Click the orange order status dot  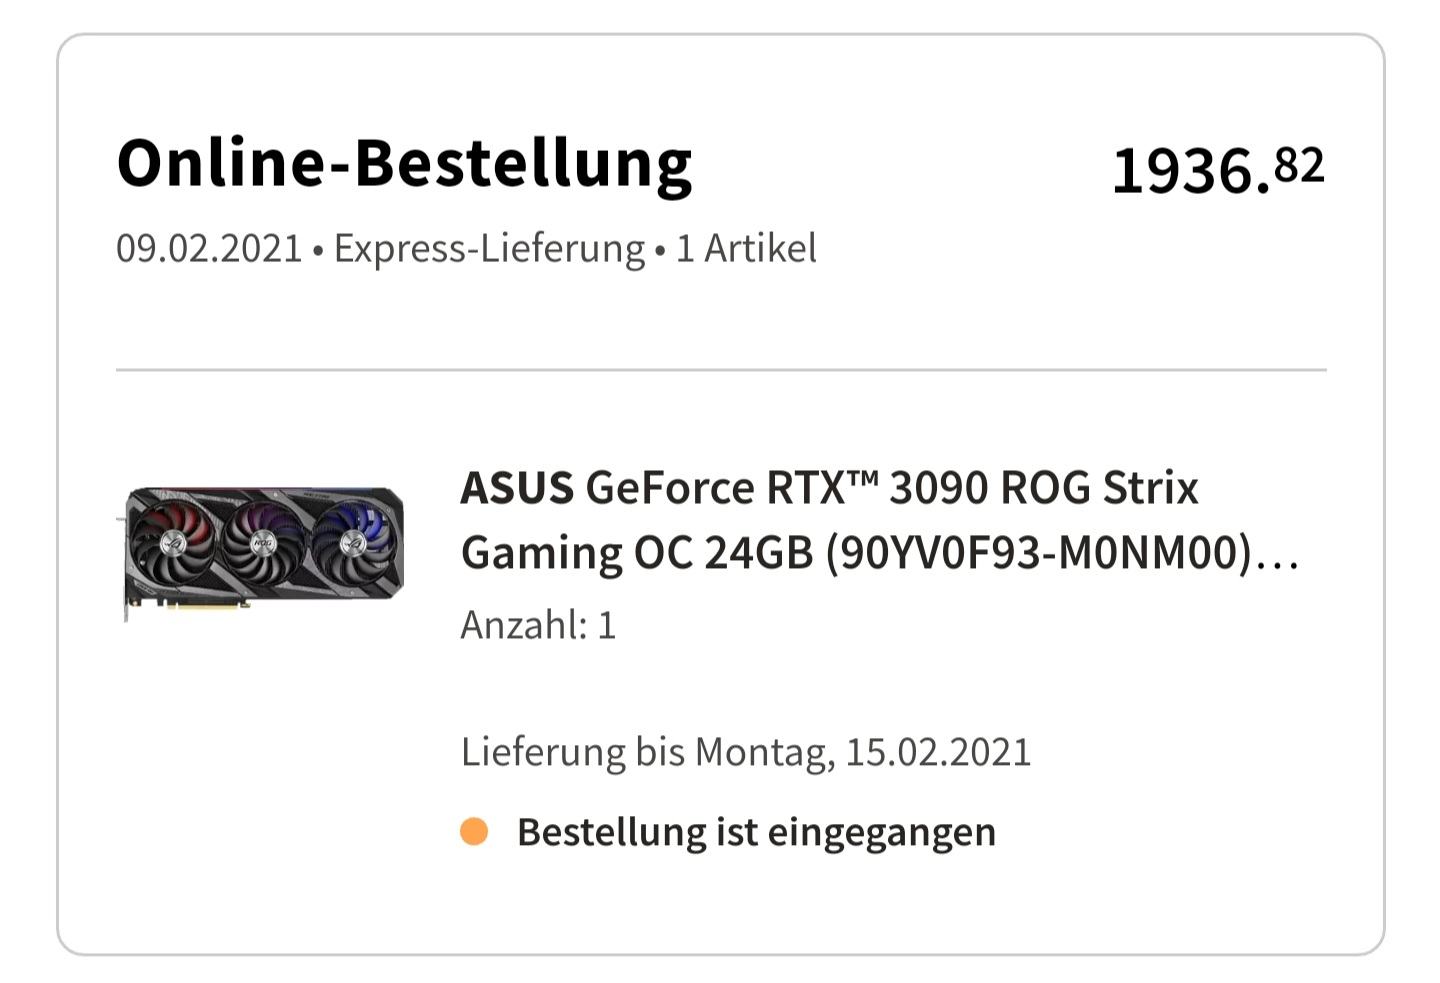(474, 831)
